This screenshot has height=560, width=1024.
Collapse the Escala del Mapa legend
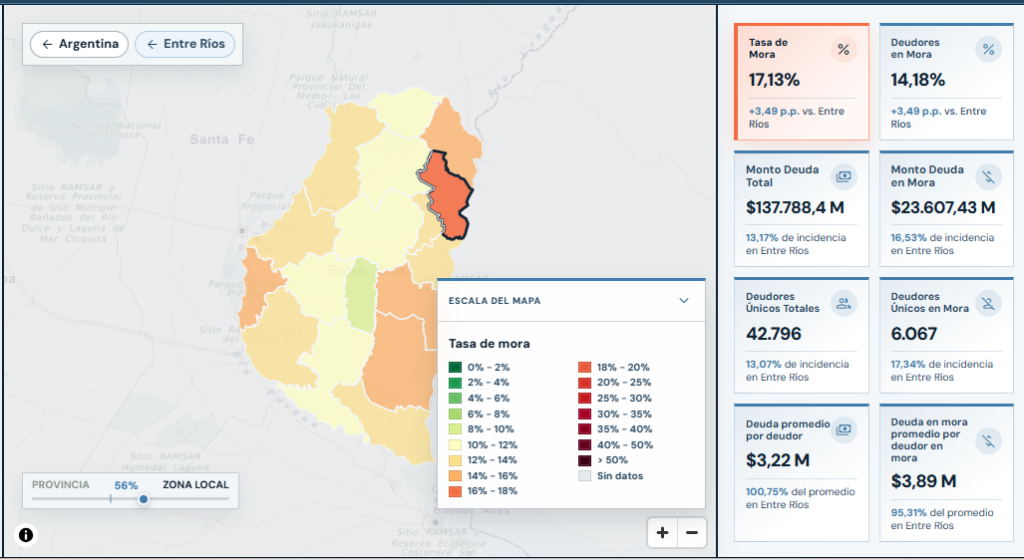click(x=684, y=301)
